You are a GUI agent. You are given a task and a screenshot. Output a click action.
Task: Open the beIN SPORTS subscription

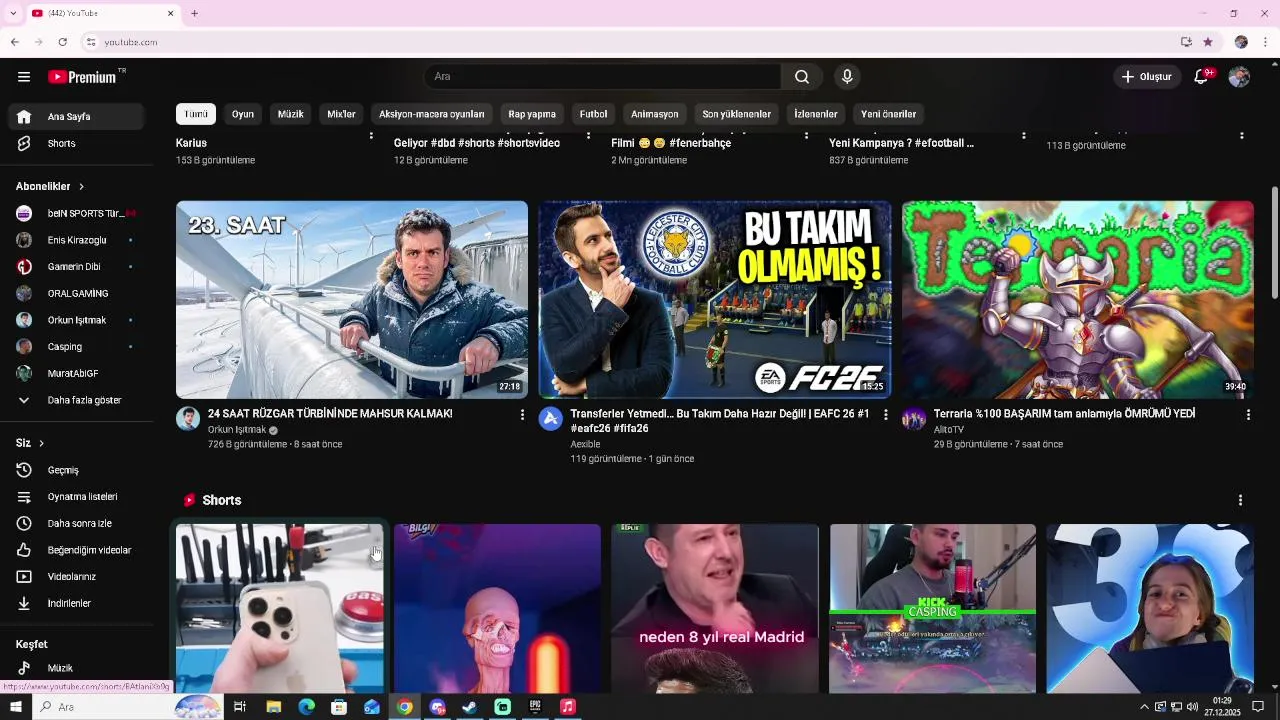coord(76,213)
